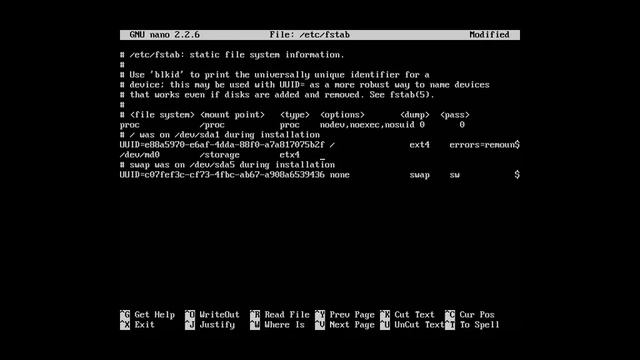This screenshot has width=640, height=360.
Task: Click the '<file system>' column header
Action: click(x=162, y=115)
